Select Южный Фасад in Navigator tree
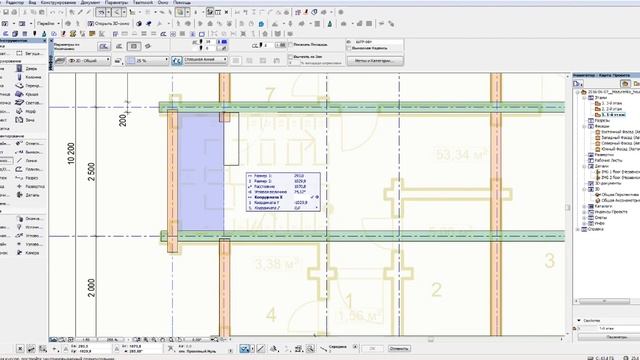 click(617, 149)
